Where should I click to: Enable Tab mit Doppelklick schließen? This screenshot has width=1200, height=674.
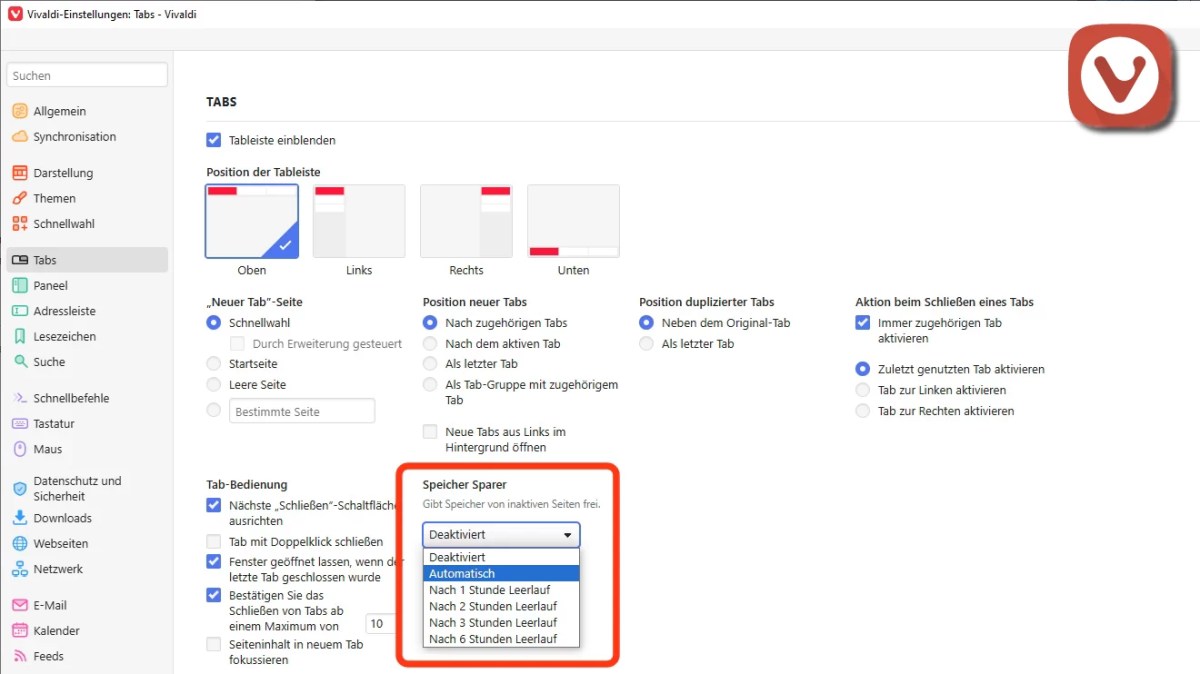point(214,542)
